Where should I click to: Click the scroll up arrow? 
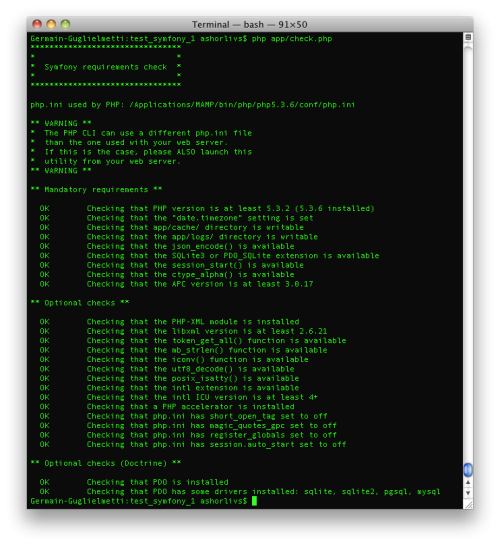coord(468,482)
